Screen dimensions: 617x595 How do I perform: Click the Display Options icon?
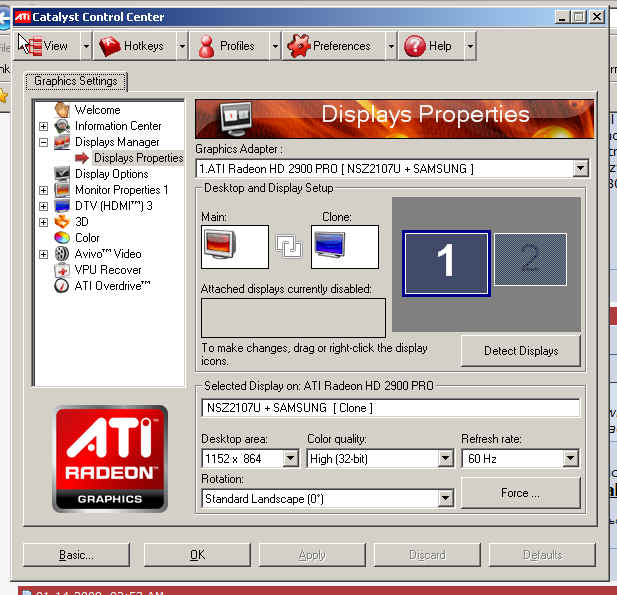62,174
